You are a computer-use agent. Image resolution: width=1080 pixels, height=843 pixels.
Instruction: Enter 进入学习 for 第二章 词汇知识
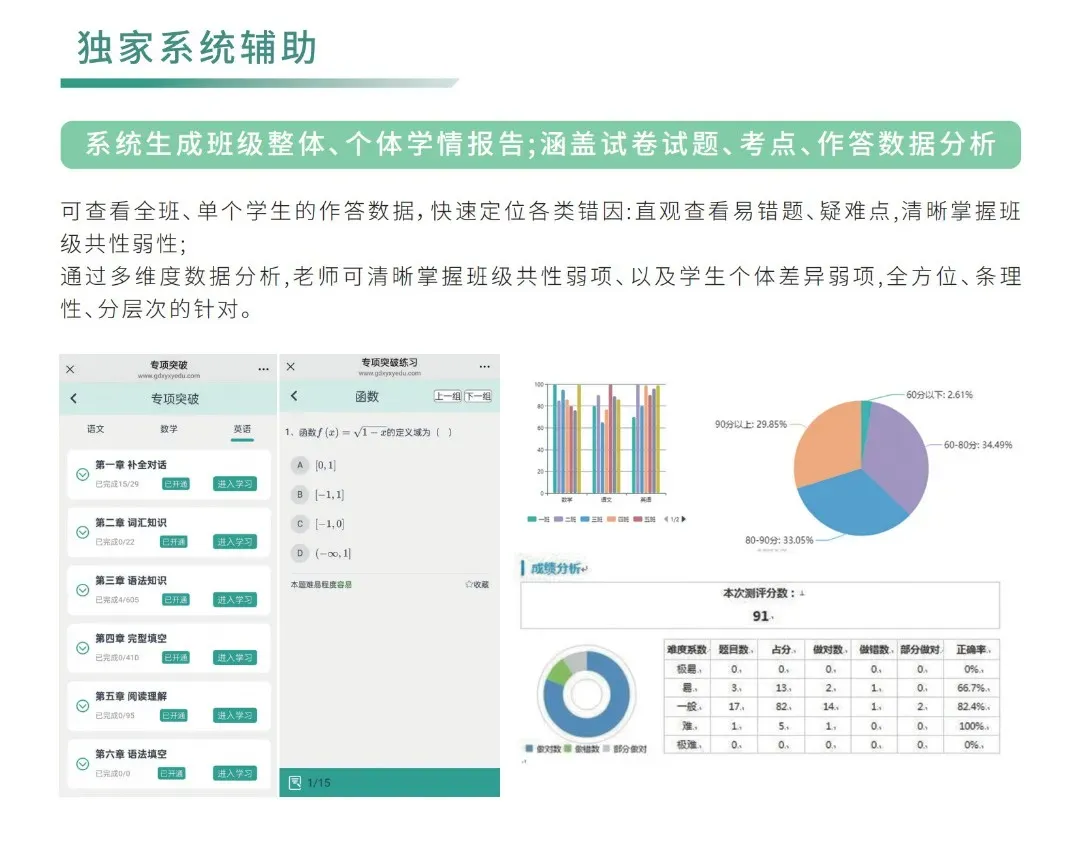tap(235, 541)
